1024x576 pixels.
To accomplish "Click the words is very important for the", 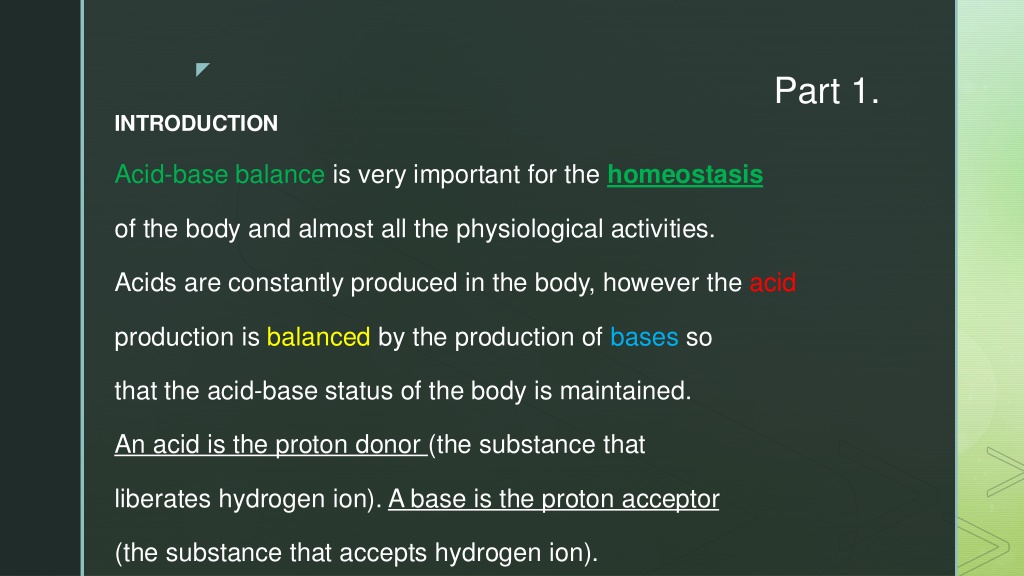I will click(466, 174).
